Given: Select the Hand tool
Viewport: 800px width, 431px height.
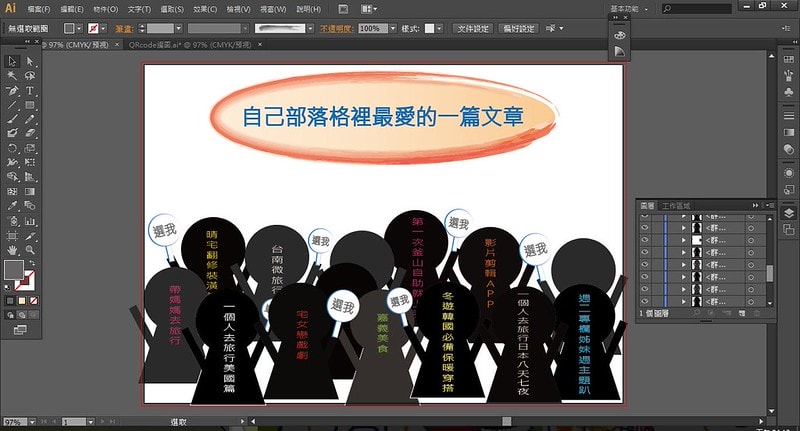Looking at the screenshot, I should (x=12, y=250).
